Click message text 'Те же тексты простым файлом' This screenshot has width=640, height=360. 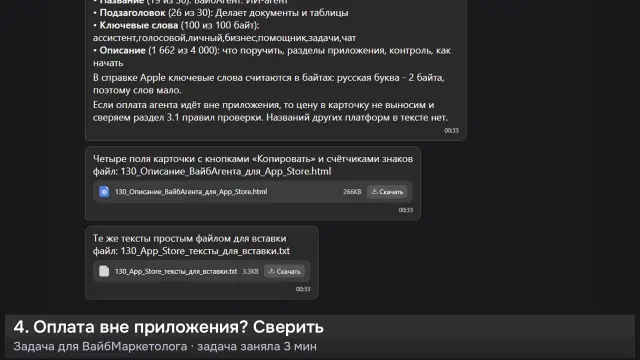(189, 238)
